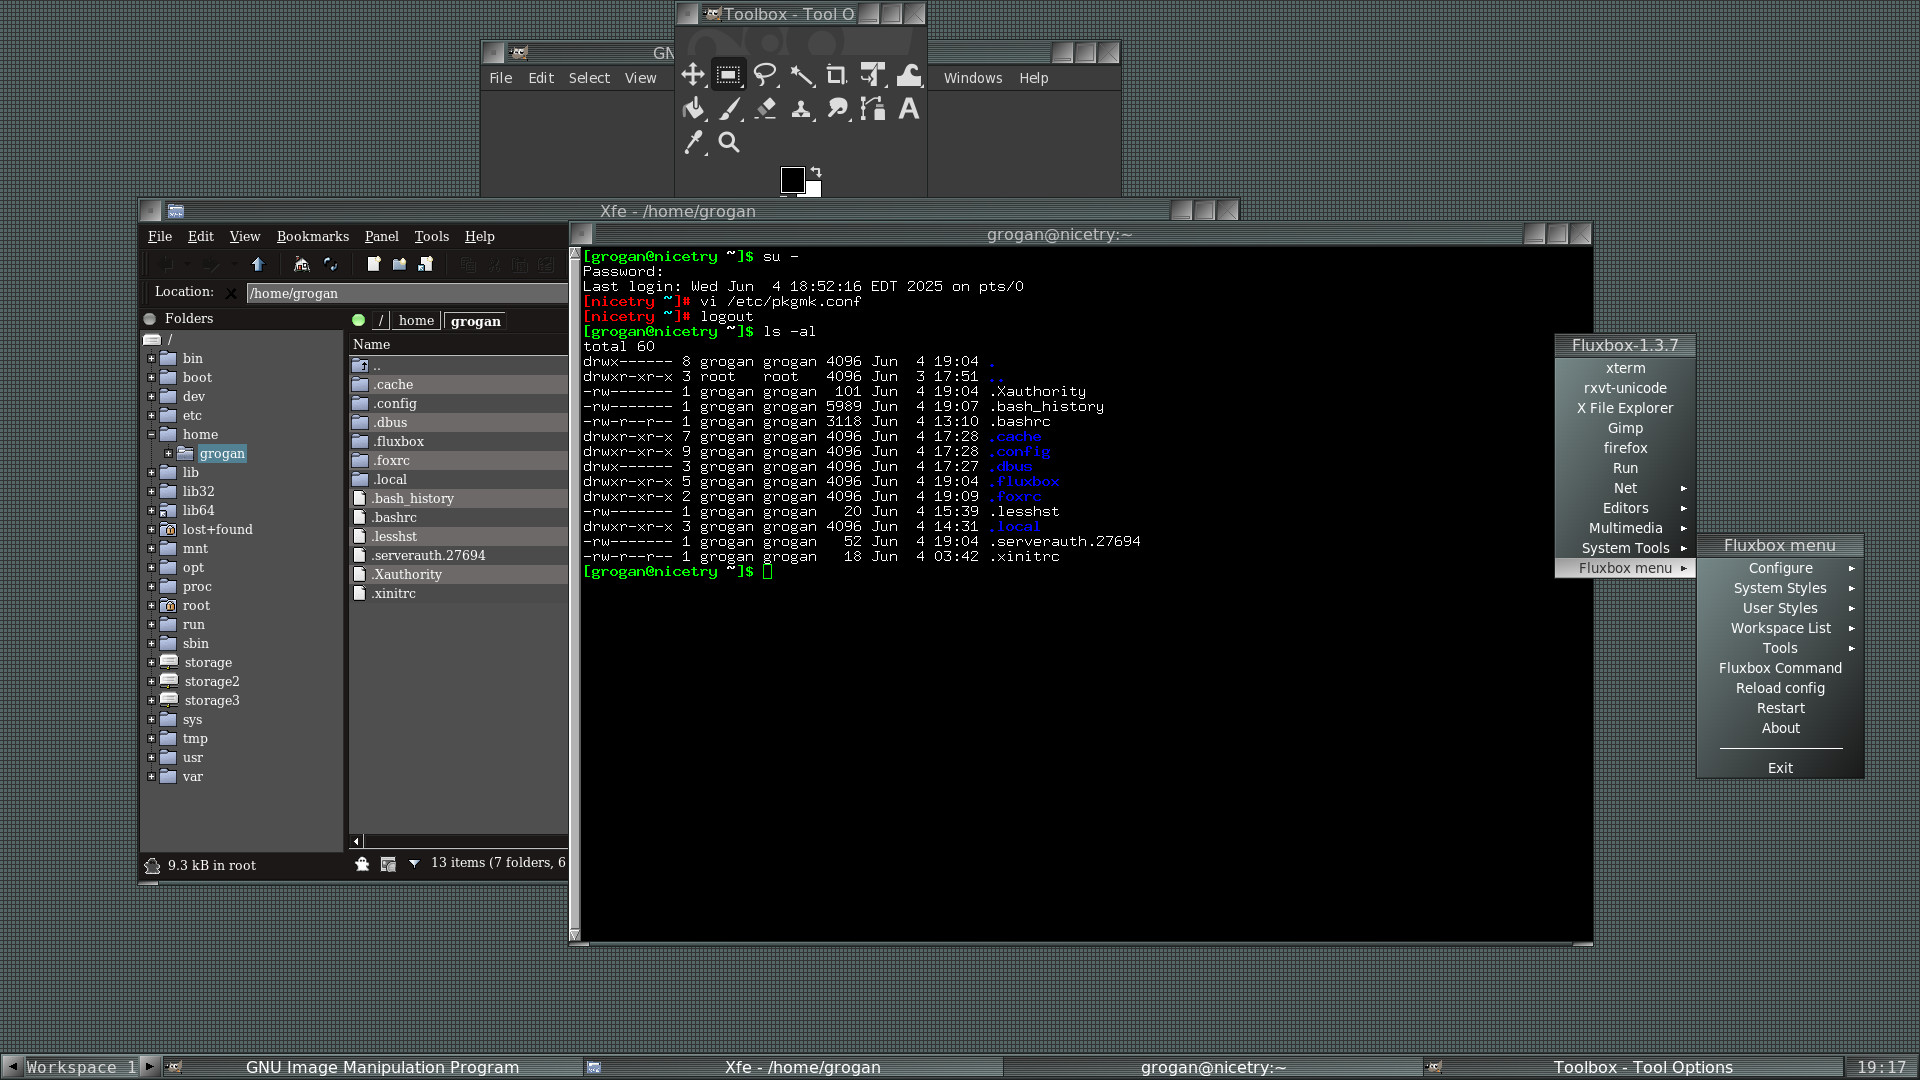Open the black foreground color swatch
This screenshot has width=1920, height=1080.
click(x=792, y=180)
